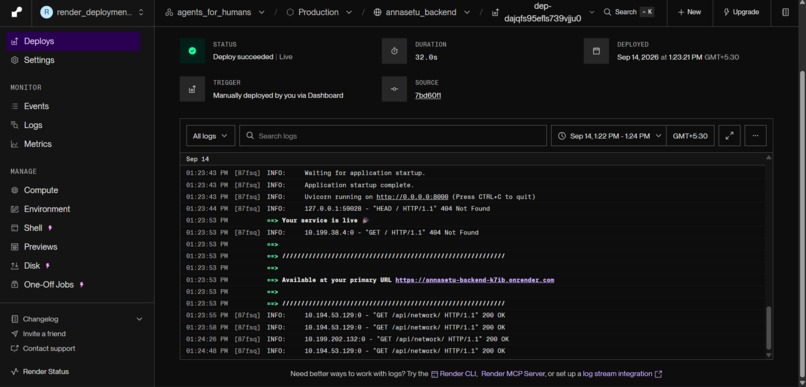The width and height of the screenshot is (806, 387).
Task: Click the Render MCP Server link
Action: click(513, 374)
